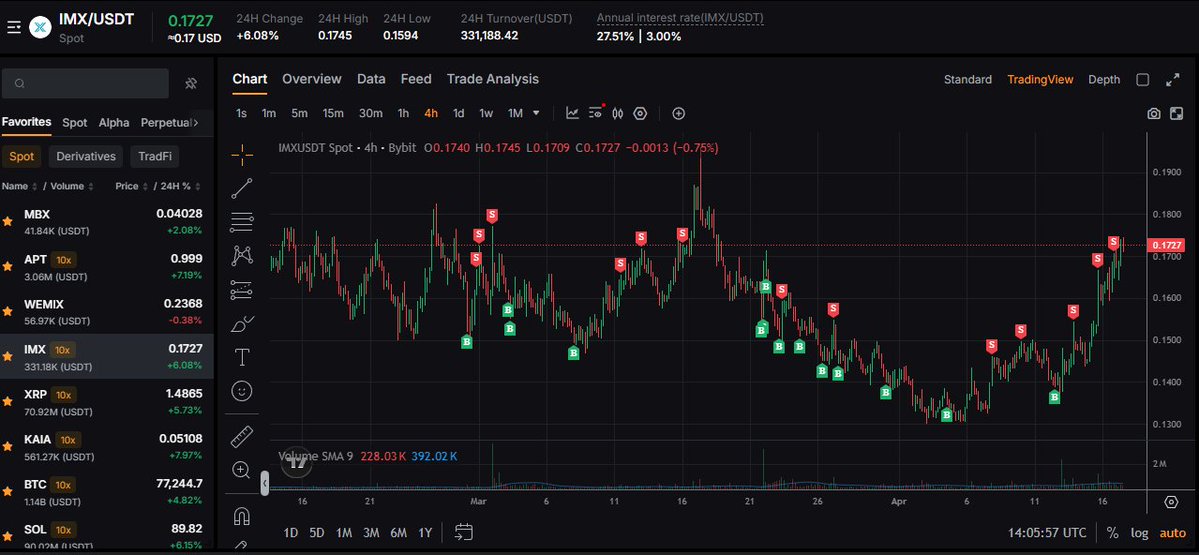Toggle the square checkbox beside Depth
1199x555 pixels.
coord(1142,80)
